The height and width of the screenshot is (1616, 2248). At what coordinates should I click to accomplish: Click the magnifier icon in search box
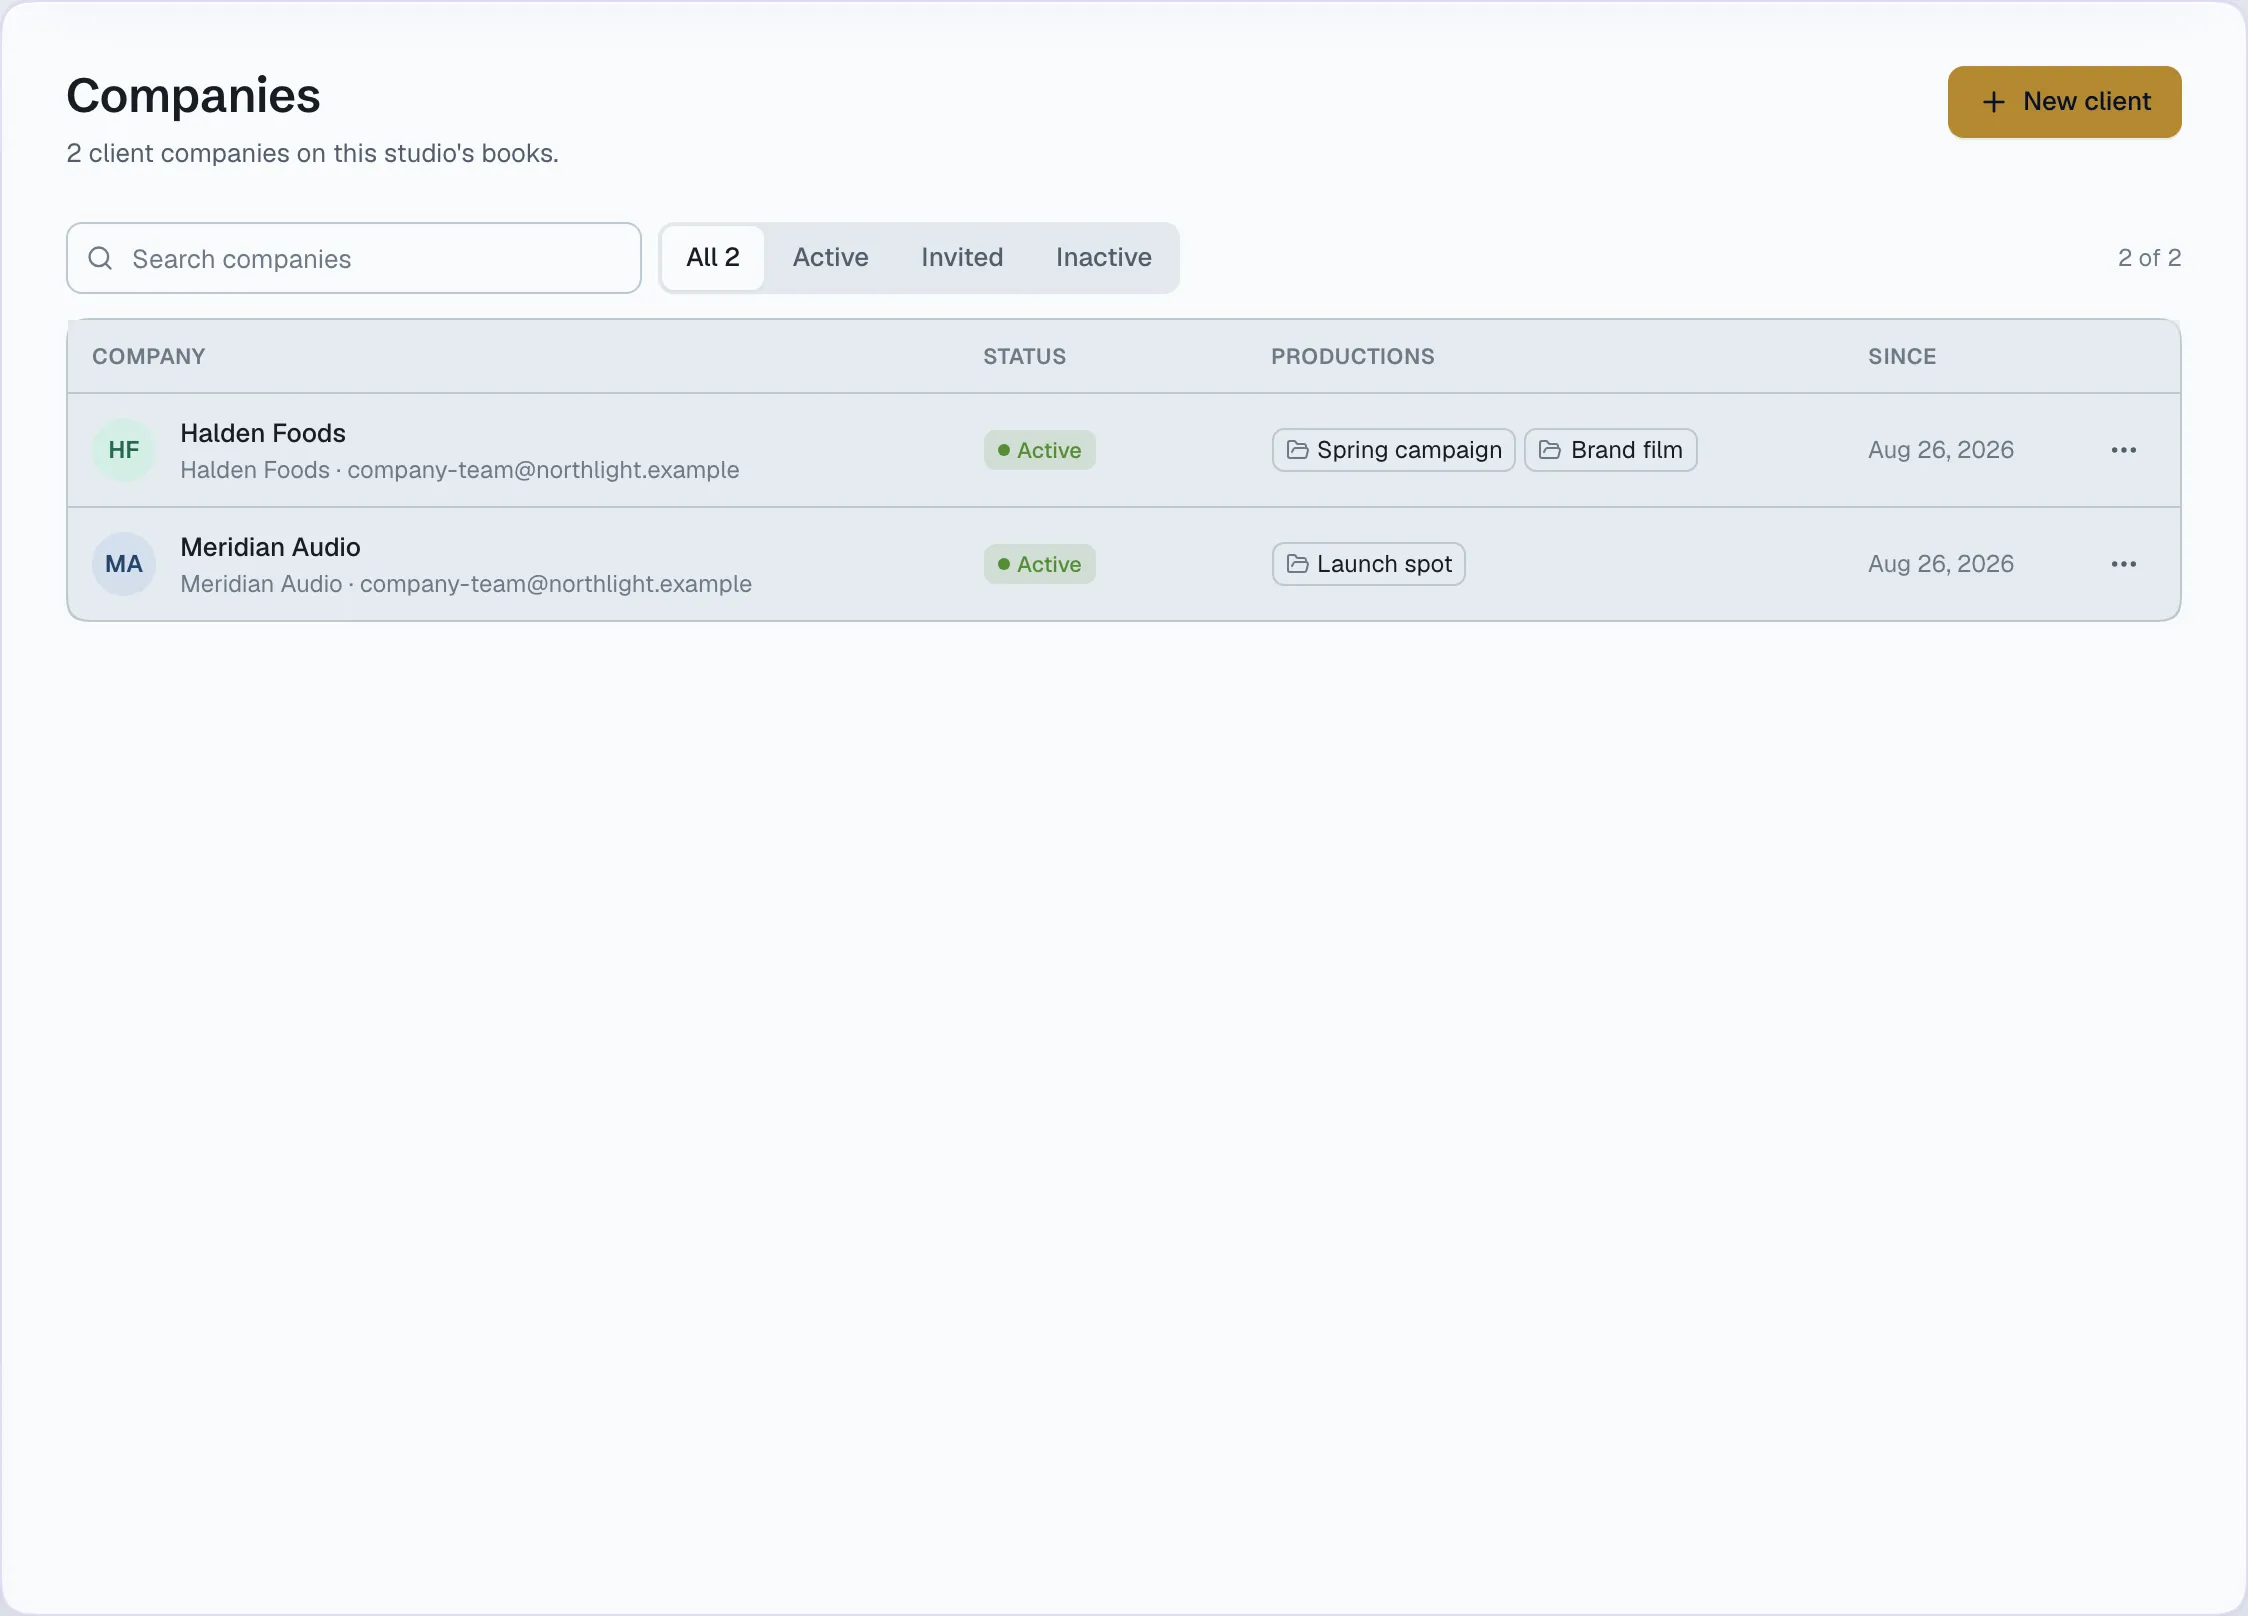pyautogui.click(x=100, y=258)
